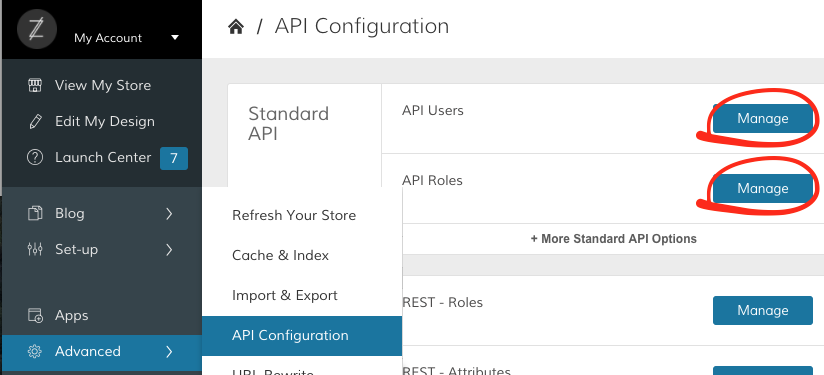
Task: Expand the Set-up menu chevron
Action: click(x=169, y=249)
